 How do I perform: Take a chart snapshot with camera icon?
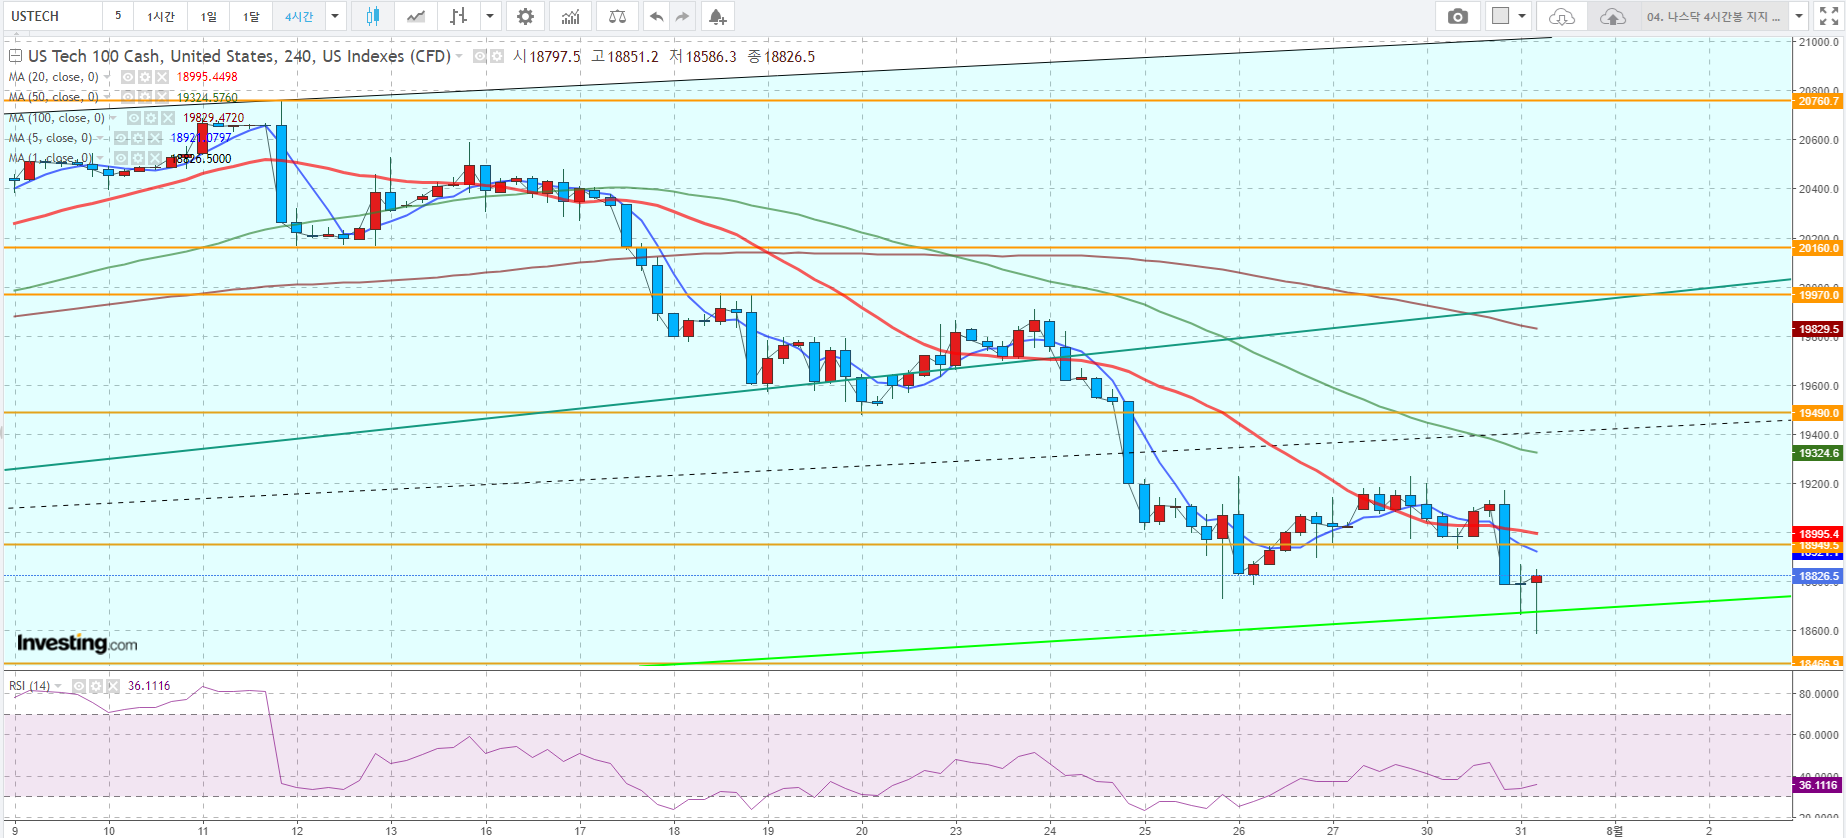tap(1458, 16)
